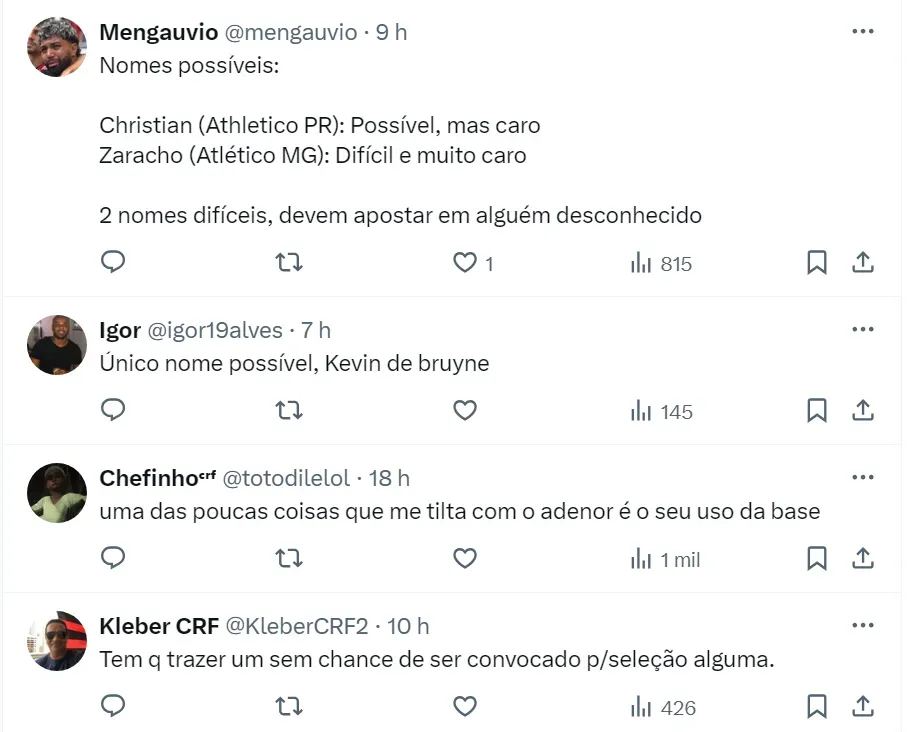Open Kleber CRF's profile name link
The height and width of the screenshot is (732, 918).
tap(159, 626)
